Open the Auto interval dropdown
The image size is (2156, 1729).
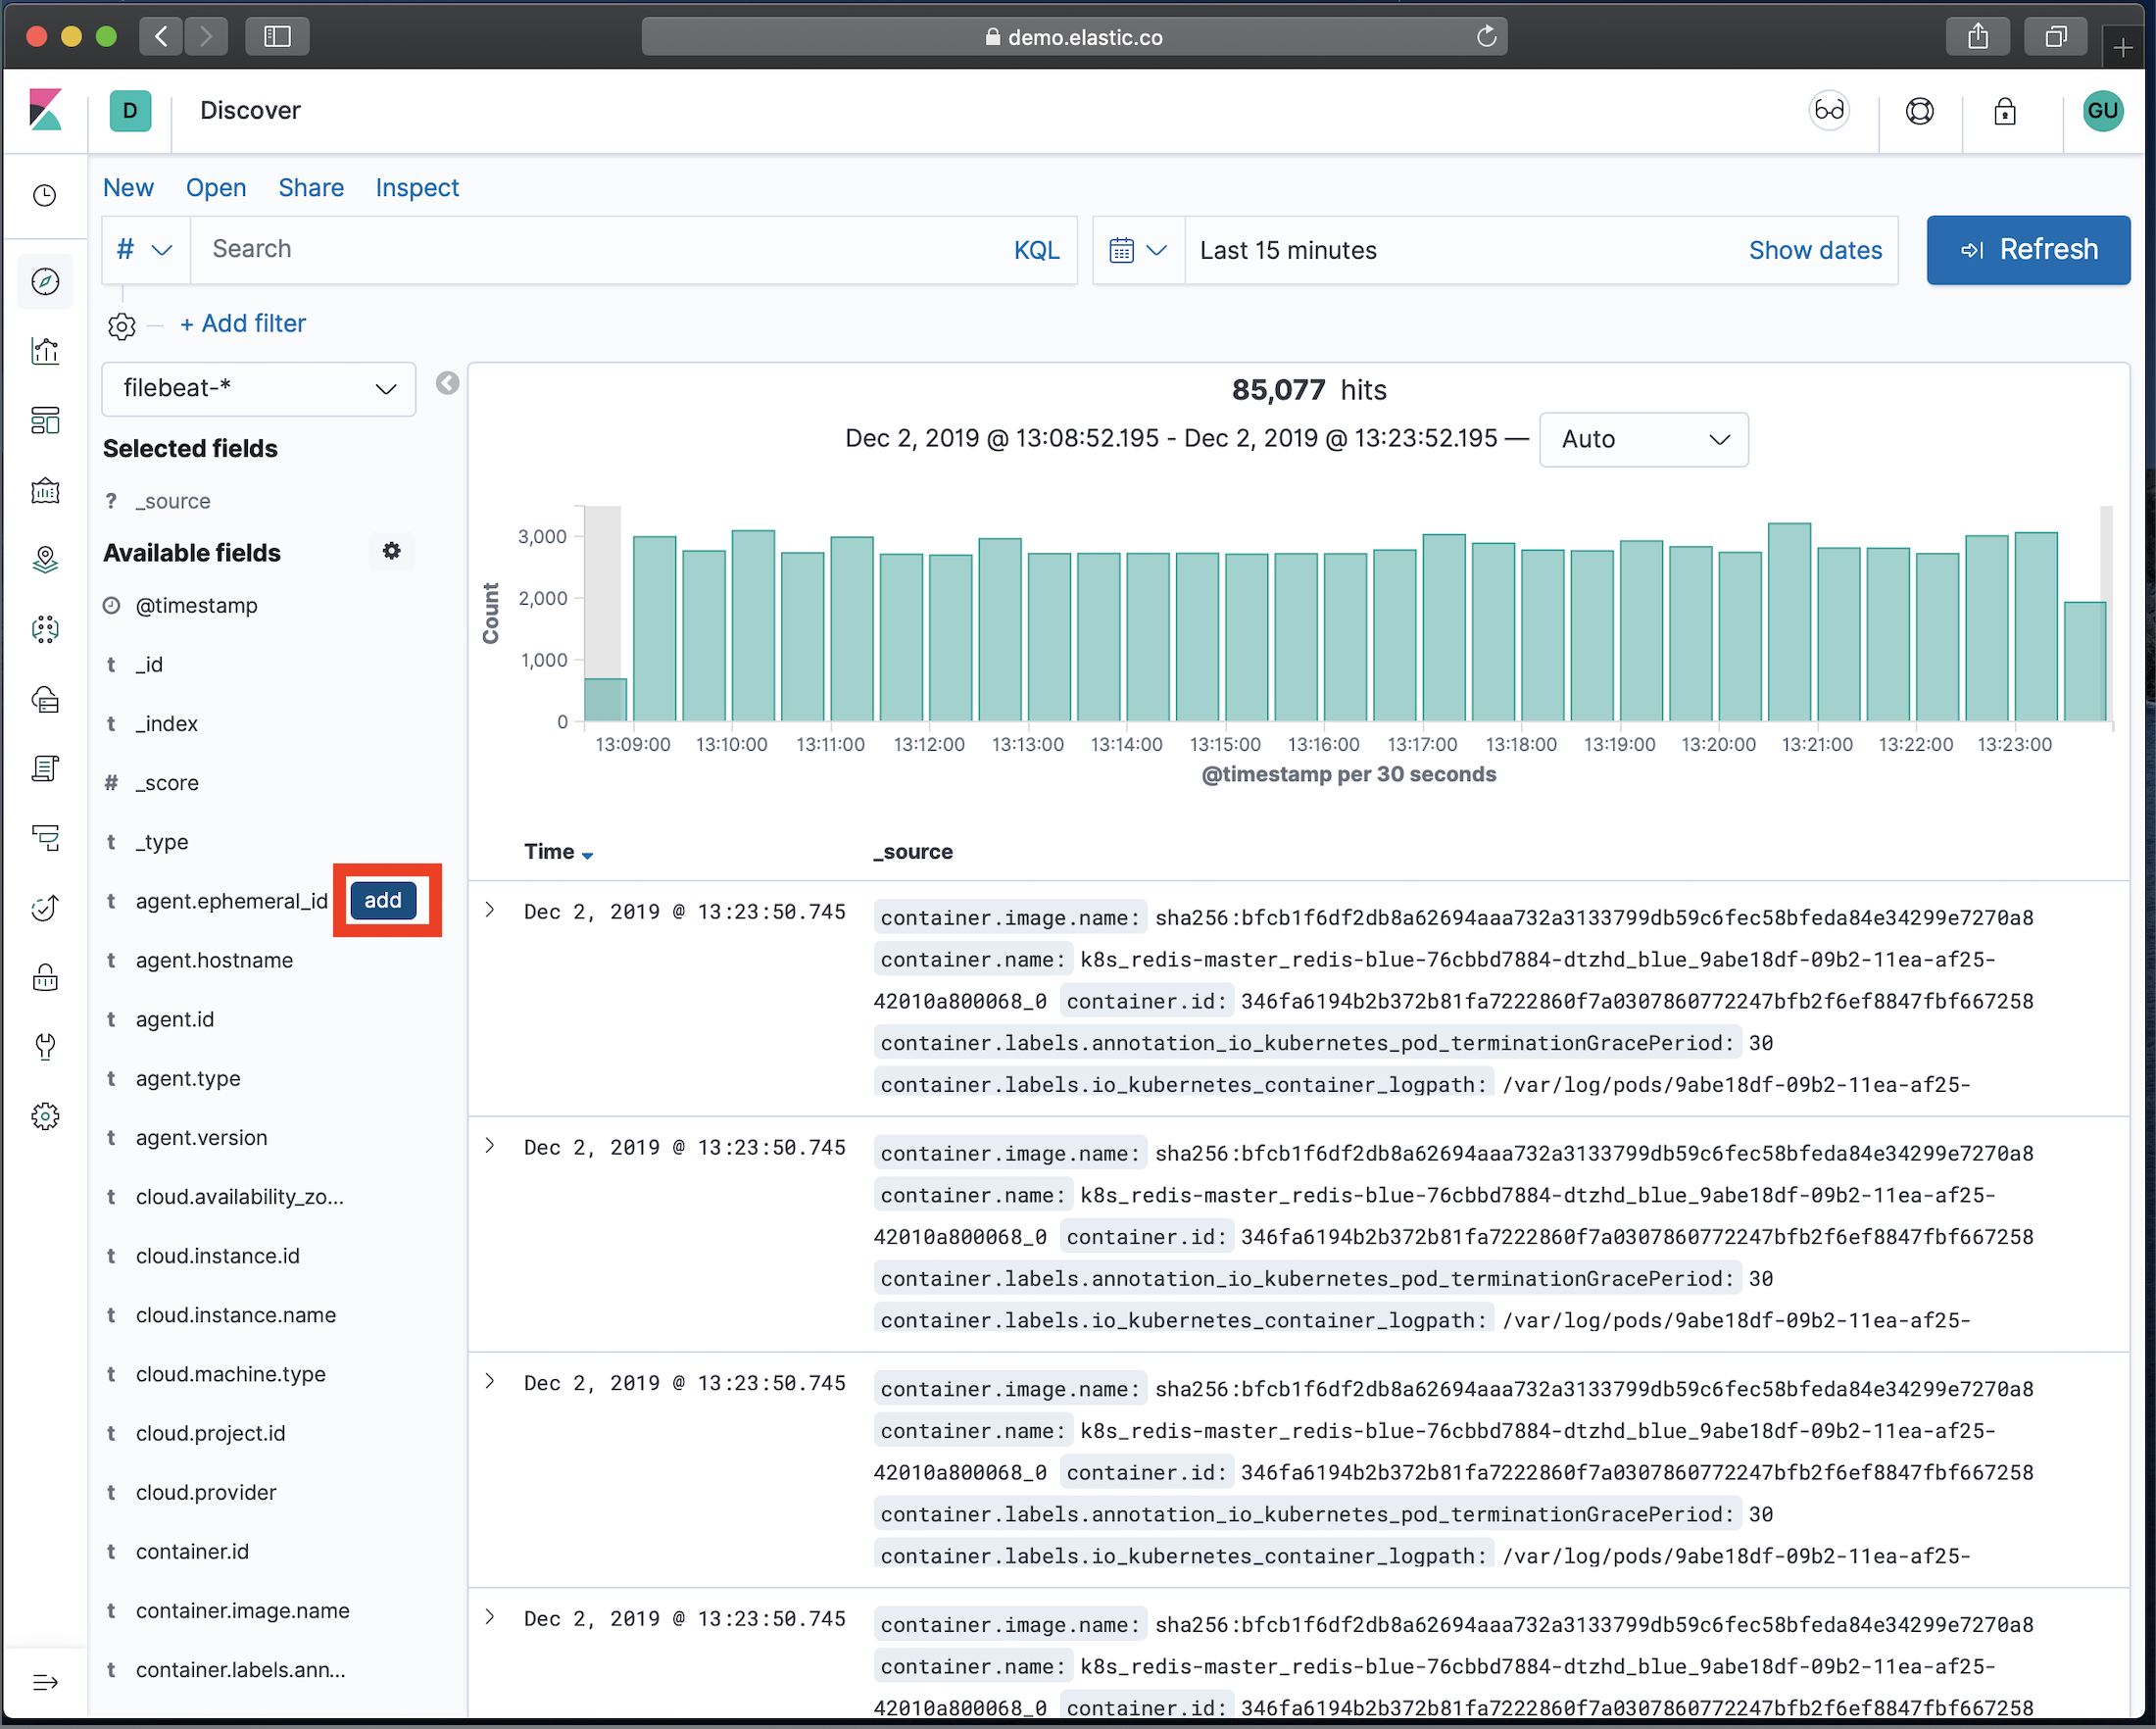pos(1643,440)
